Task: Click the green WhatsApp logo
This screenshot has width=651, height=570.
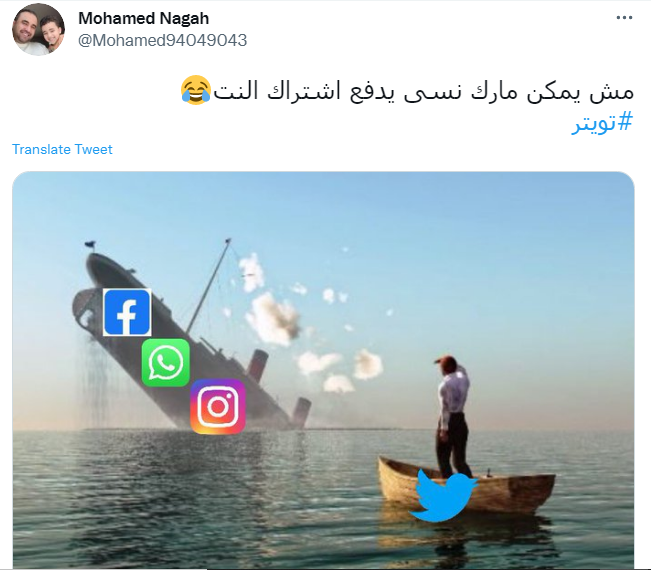Action: (x=166, y=362)
